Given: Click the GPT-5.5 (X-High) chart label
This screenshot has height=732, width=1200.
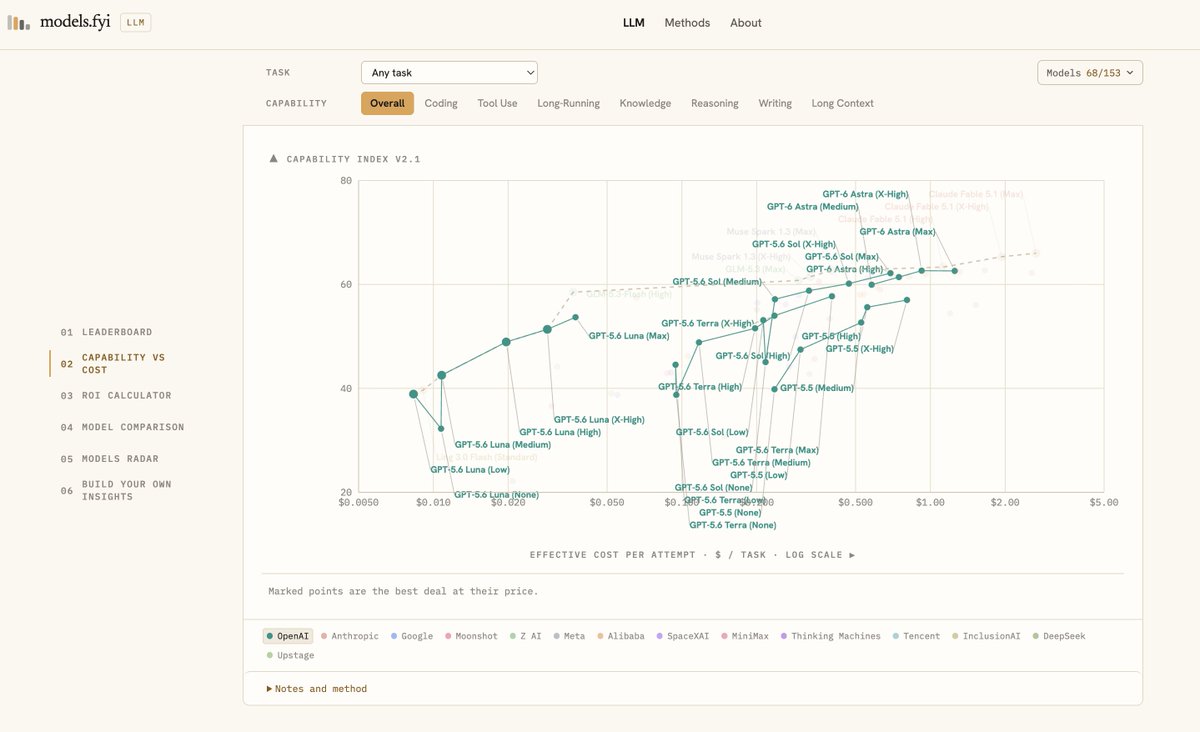Looking at the screenshot, I should pyautogui.click(x=860, y=349).
